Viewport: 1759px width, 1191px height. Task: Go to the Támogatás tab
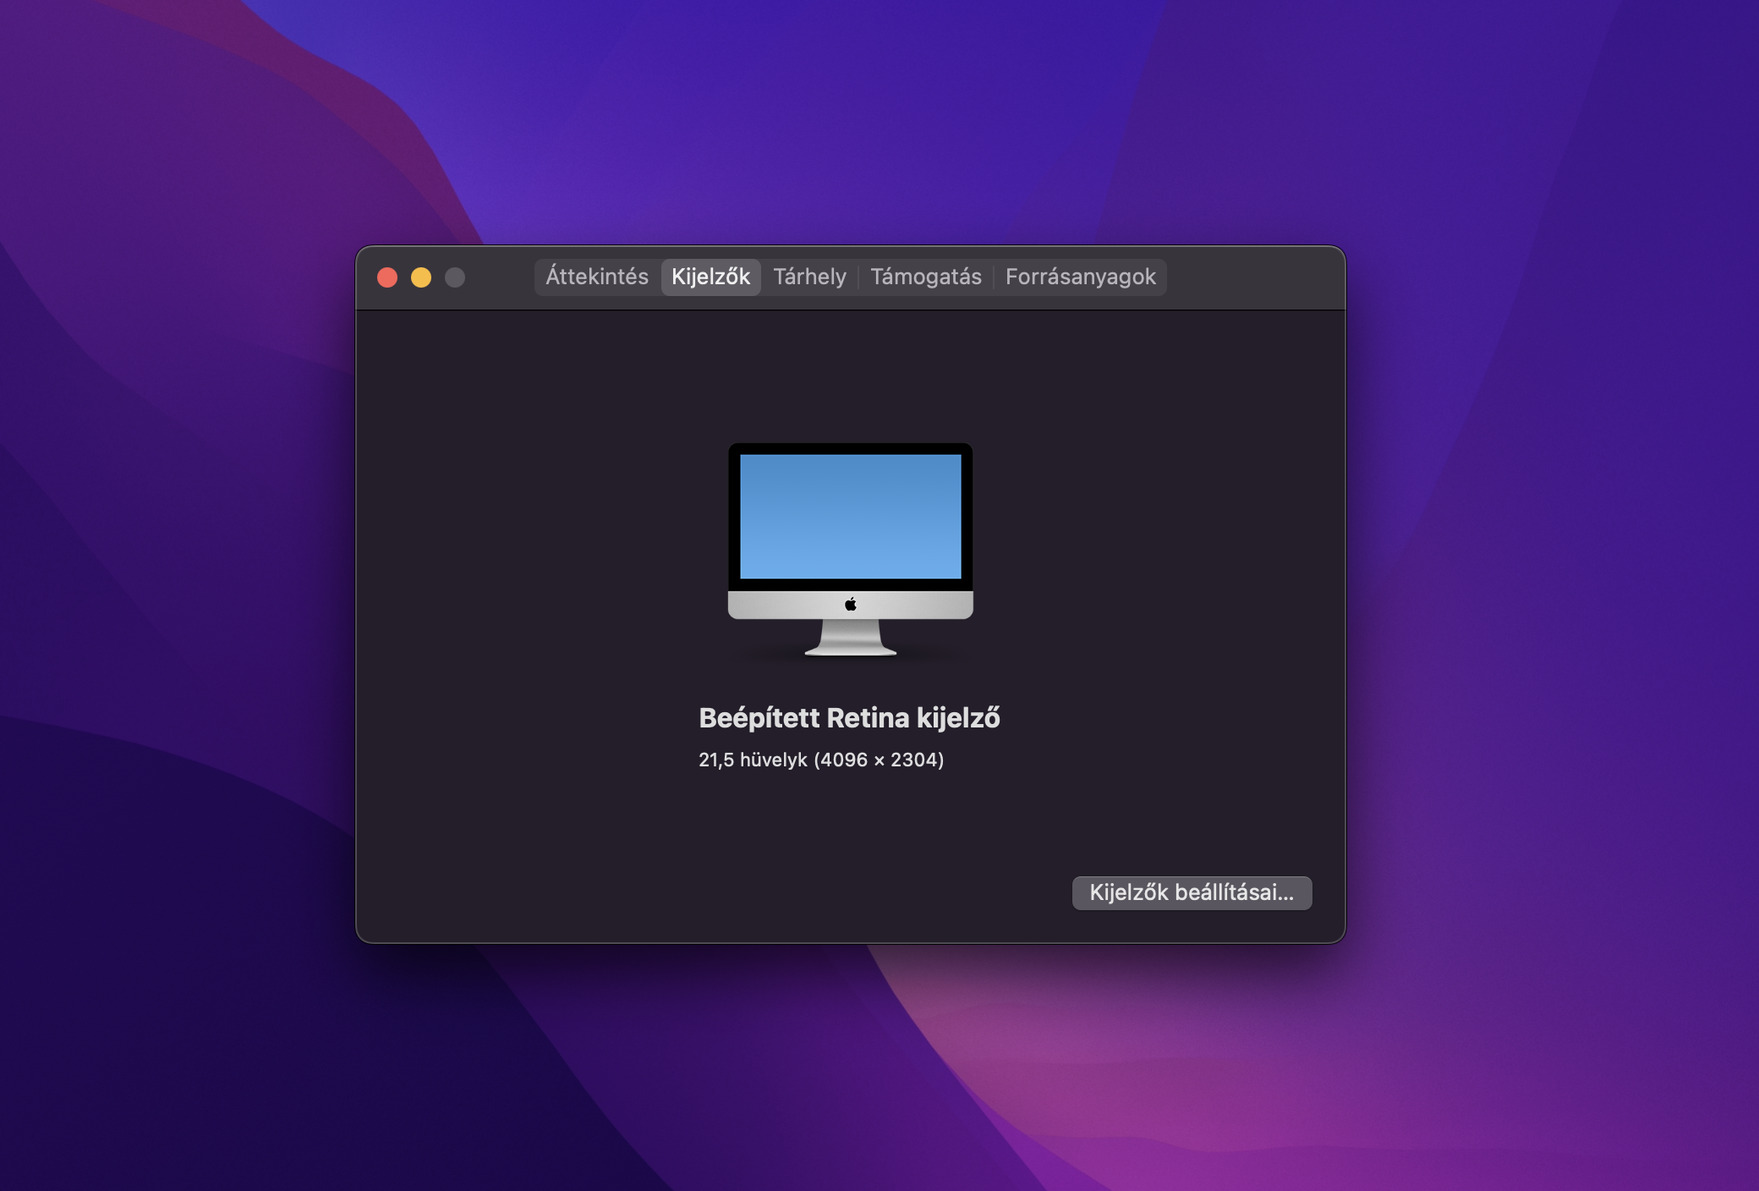pos(926,277)
